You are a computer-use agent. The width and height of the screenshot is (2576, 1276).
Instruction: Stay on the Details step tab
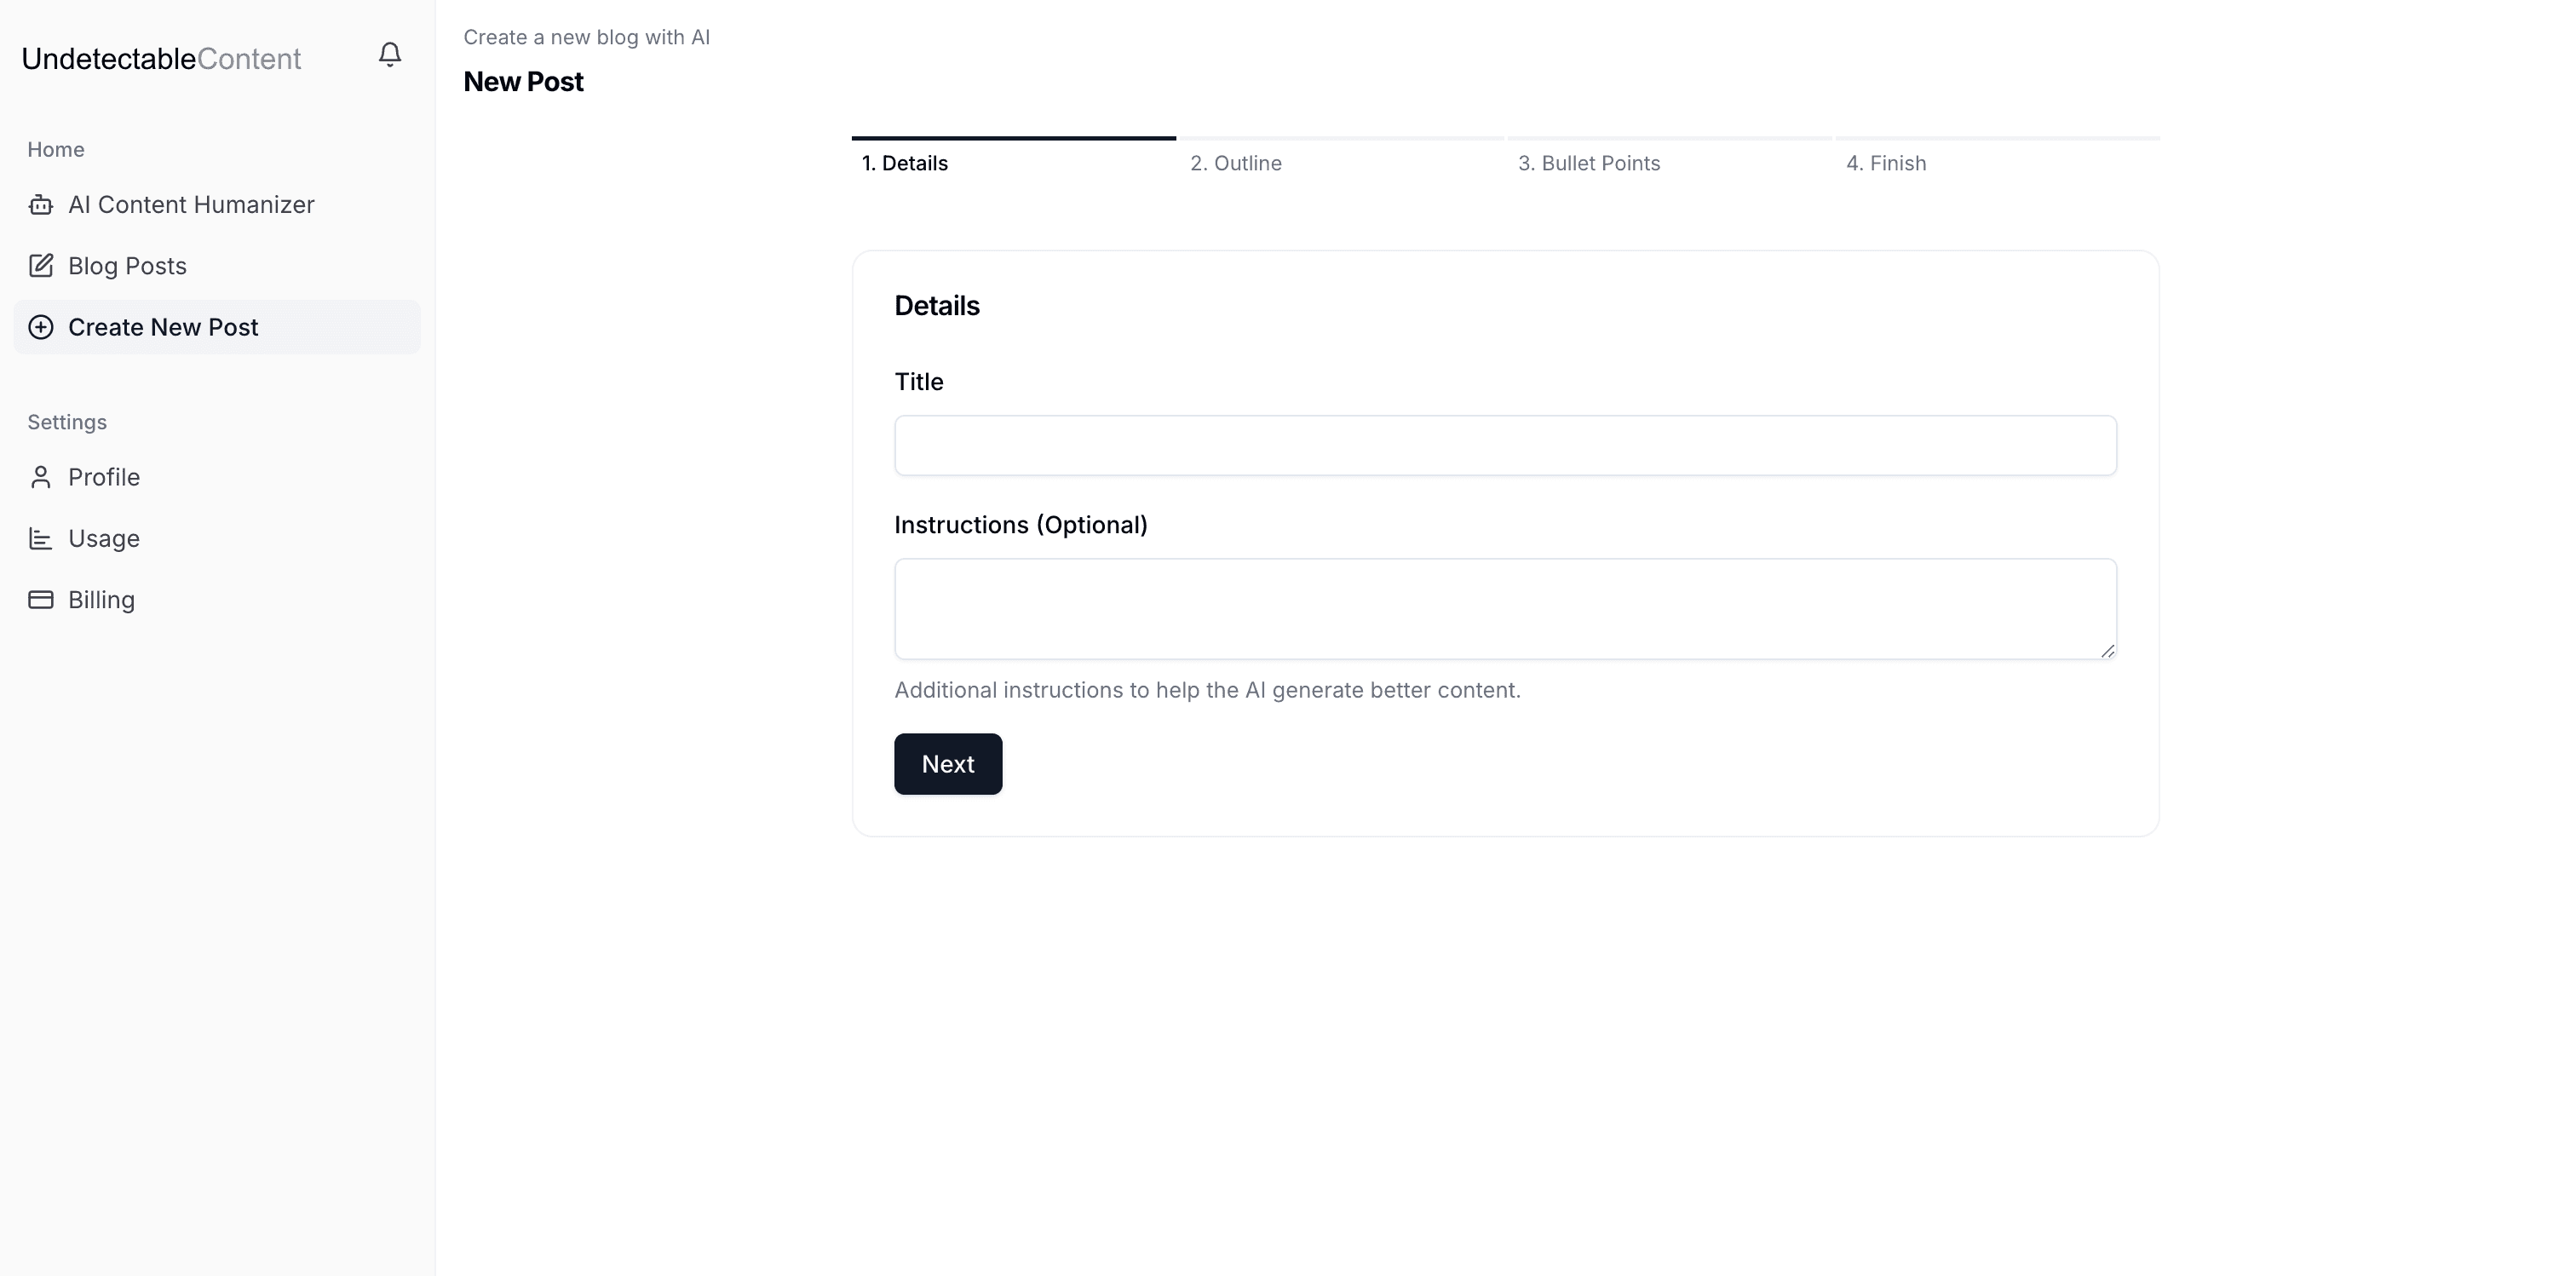pos(904,162)
